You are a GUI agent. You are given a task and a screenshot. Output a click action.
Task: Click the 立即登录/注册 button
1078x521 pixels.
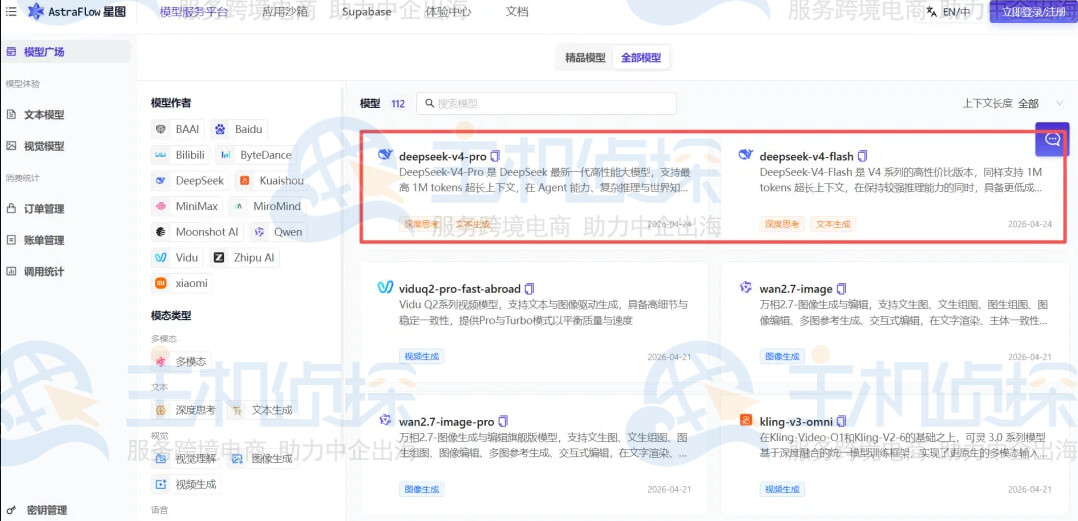(x=1034, y=12)
